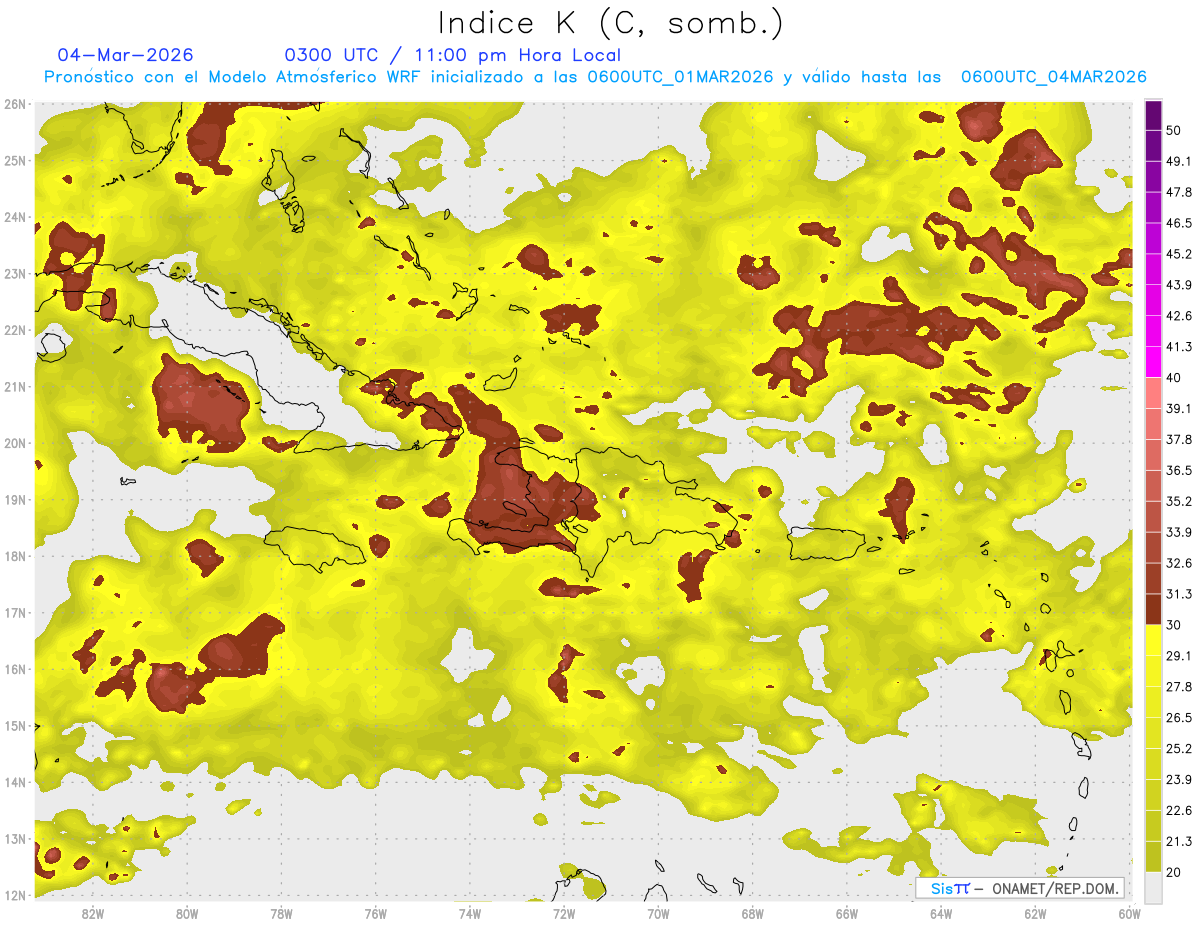
Task: Click the longitude label "80W"
Action: pyautogui.click(x=187, y=914)
